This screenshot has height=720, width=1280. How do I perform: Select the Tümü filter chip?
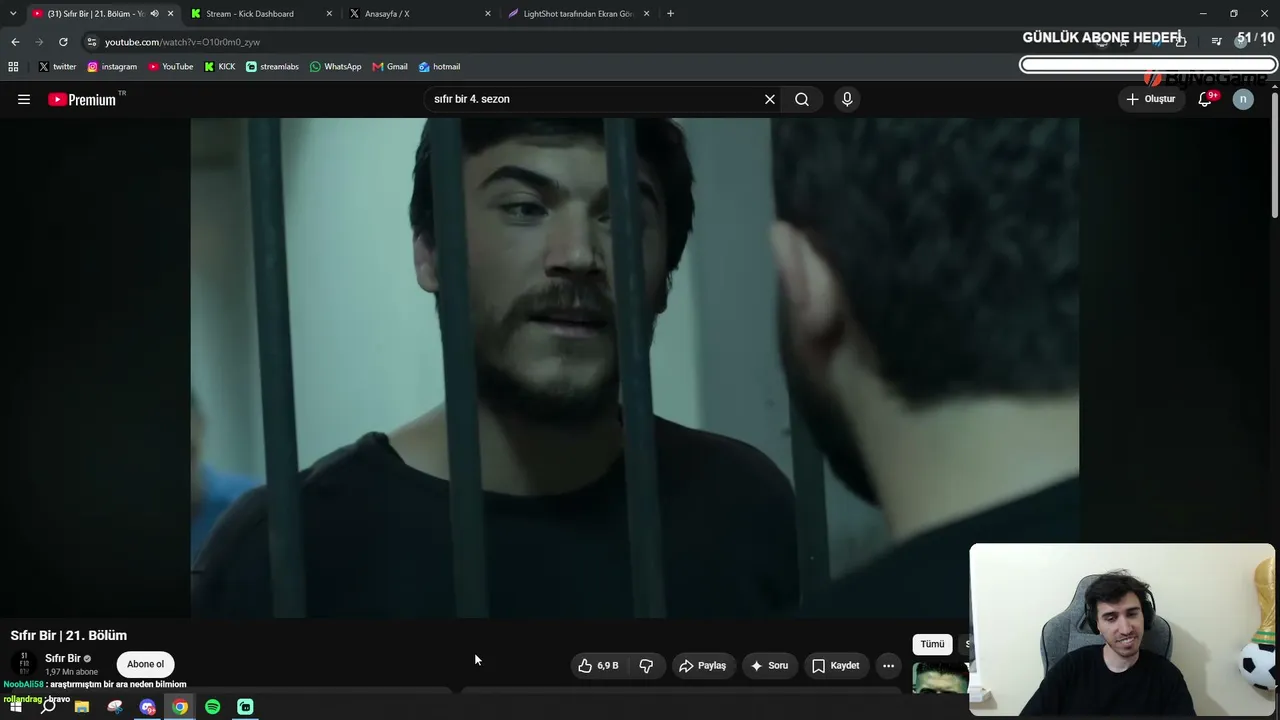click(932, 645)
